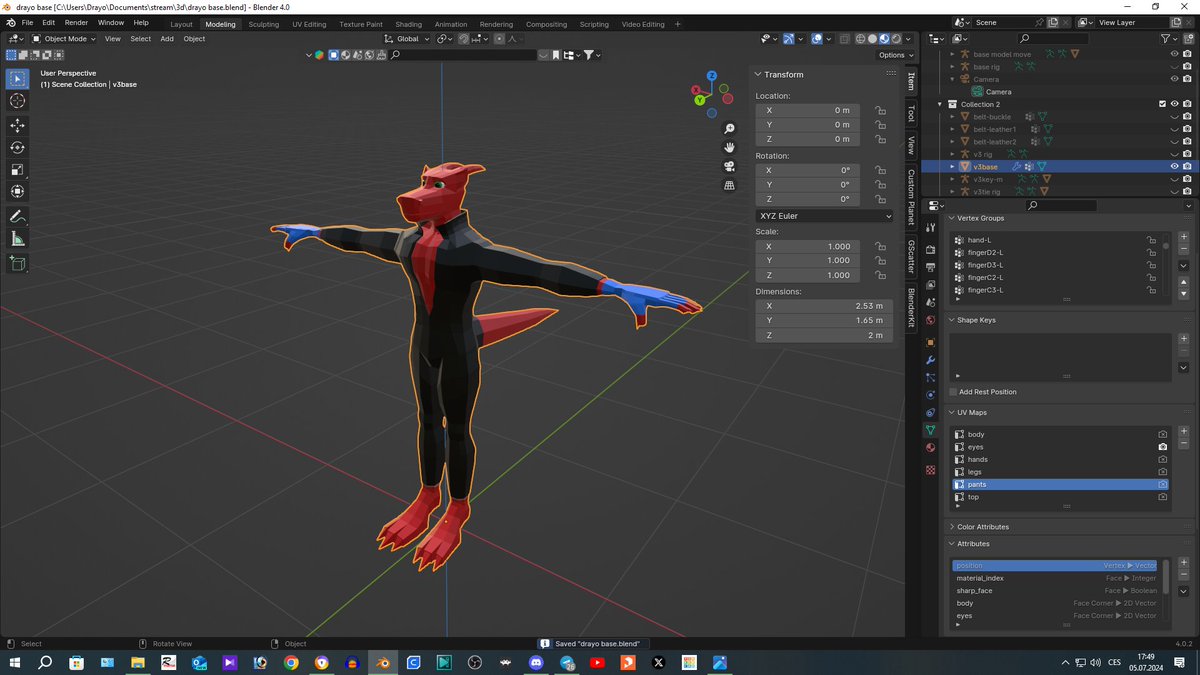
Task: Select the sharp_face attribute row
Action: [x=1056, y=591]
